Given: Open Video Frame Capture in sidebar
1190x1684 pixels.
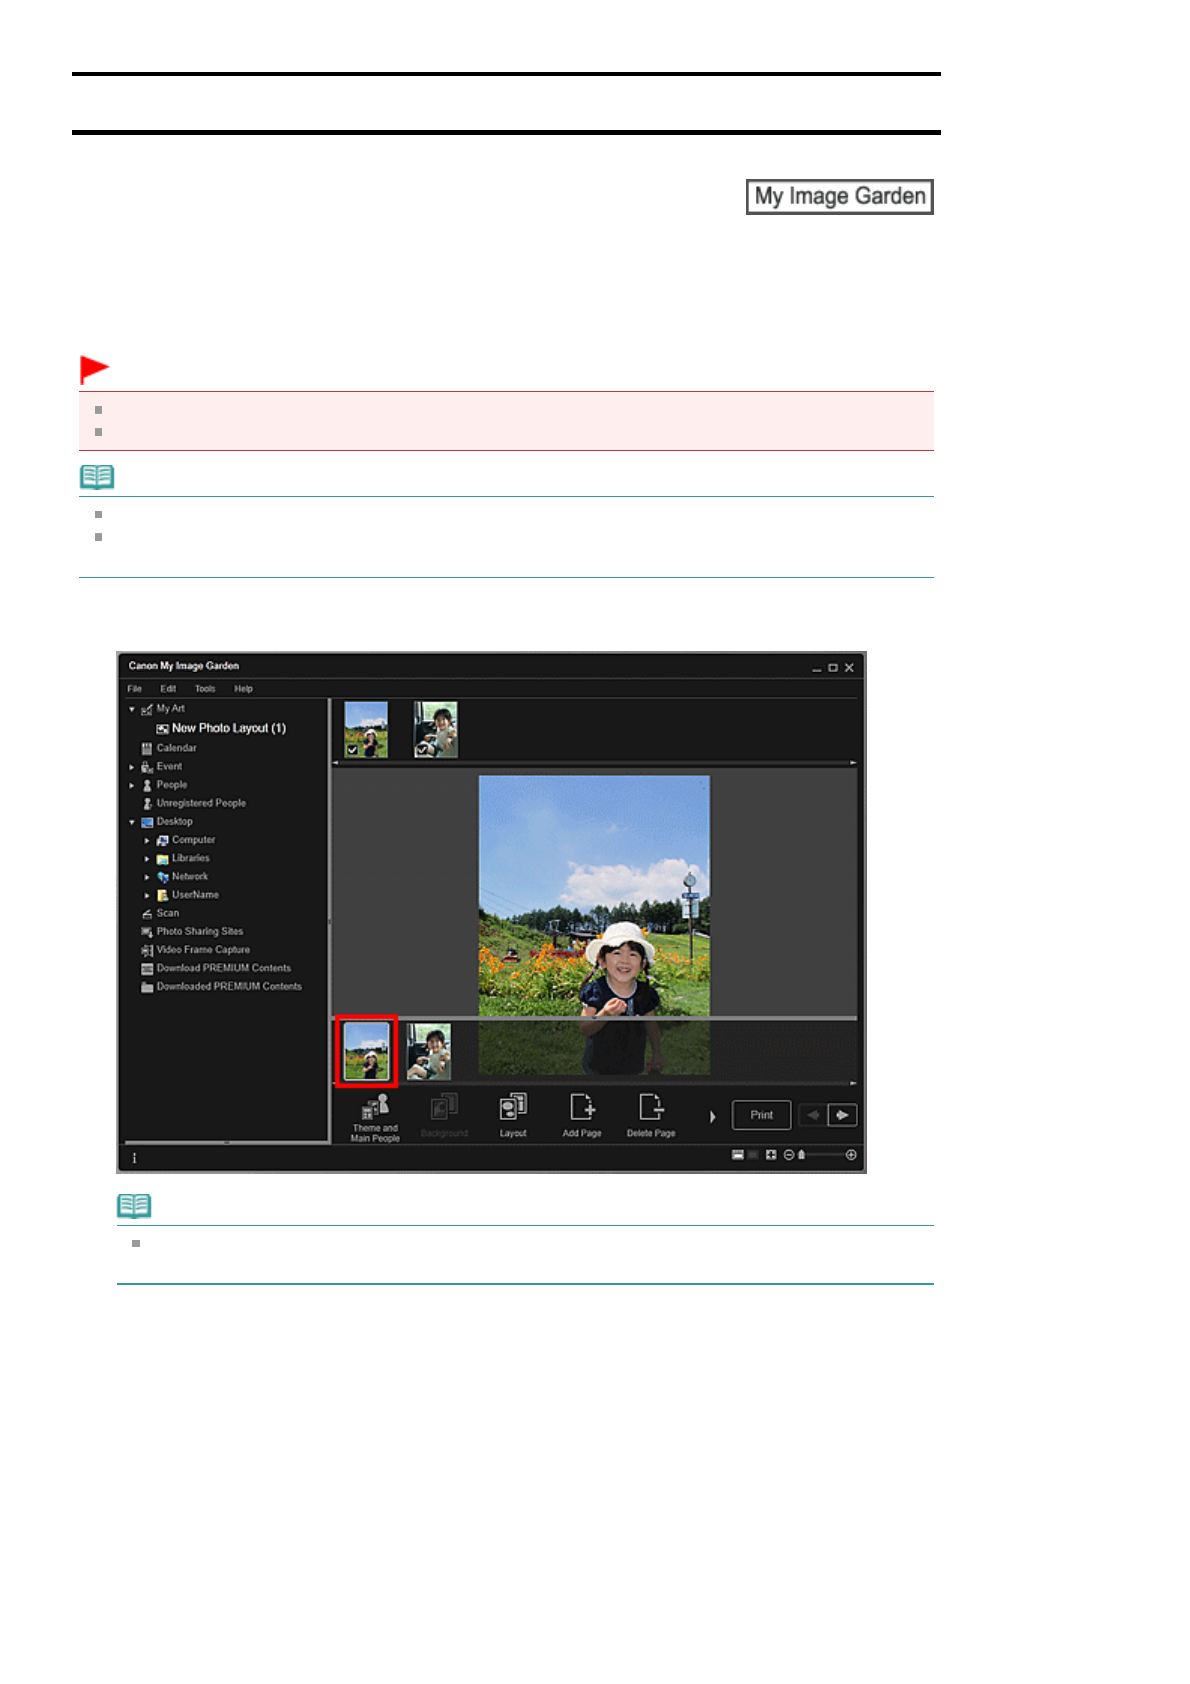Looking at the screenshot, I should pos(202,950).
